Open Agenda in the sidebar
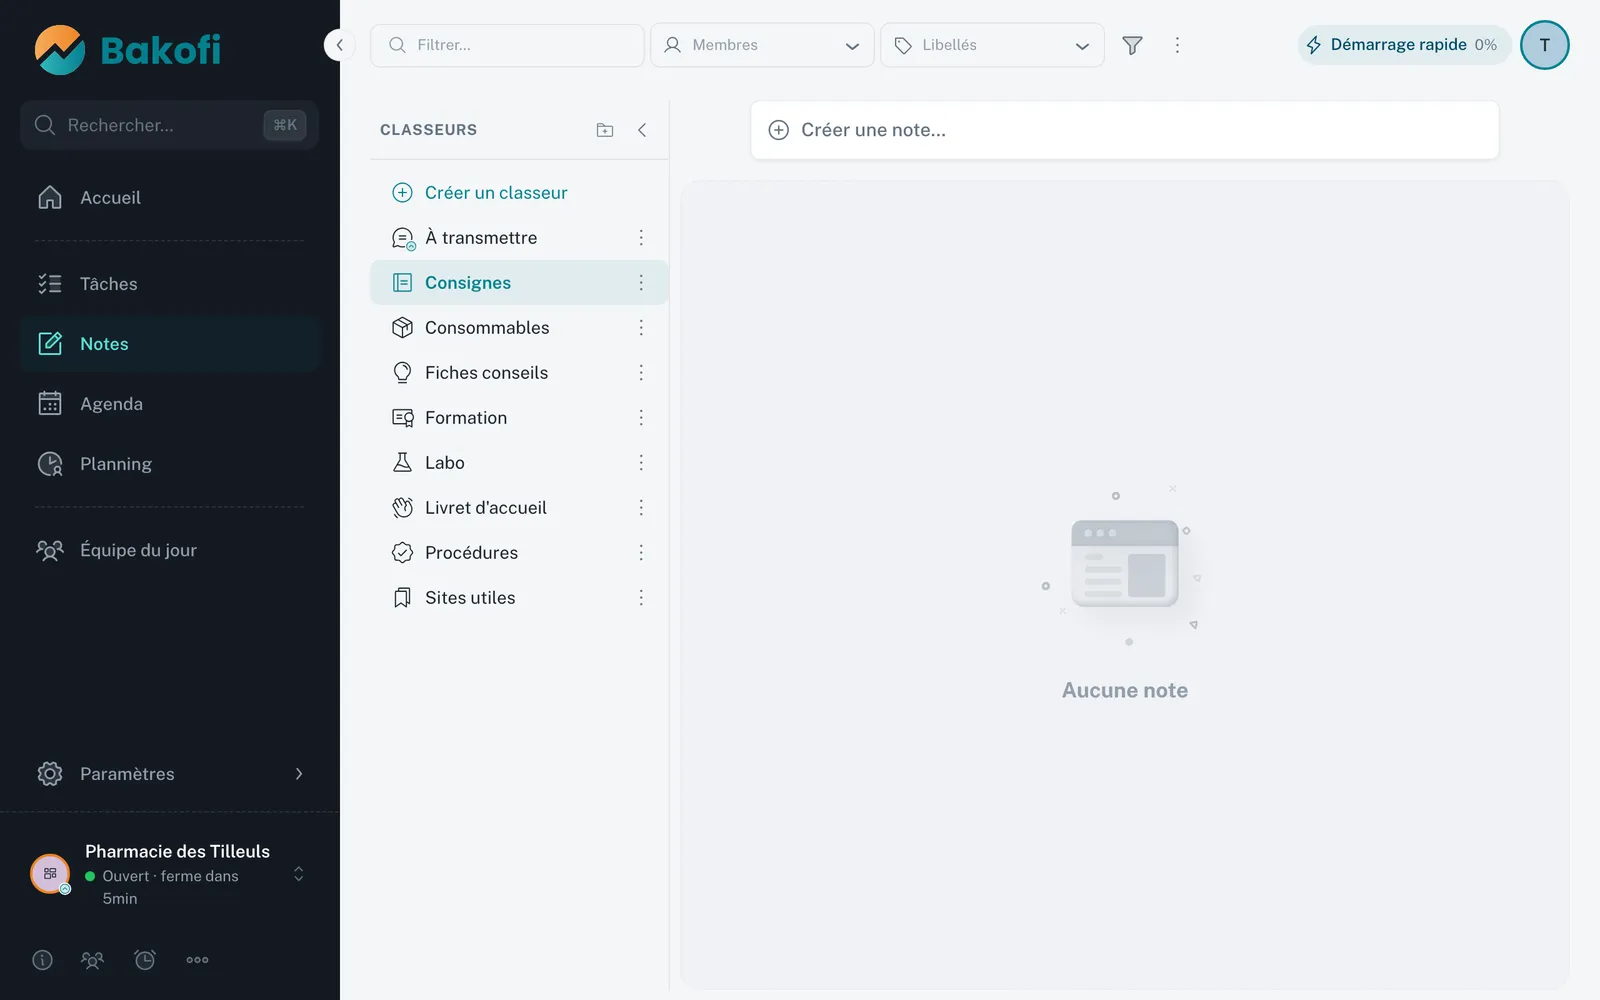 pyautogui.click(x=170, y=404)
